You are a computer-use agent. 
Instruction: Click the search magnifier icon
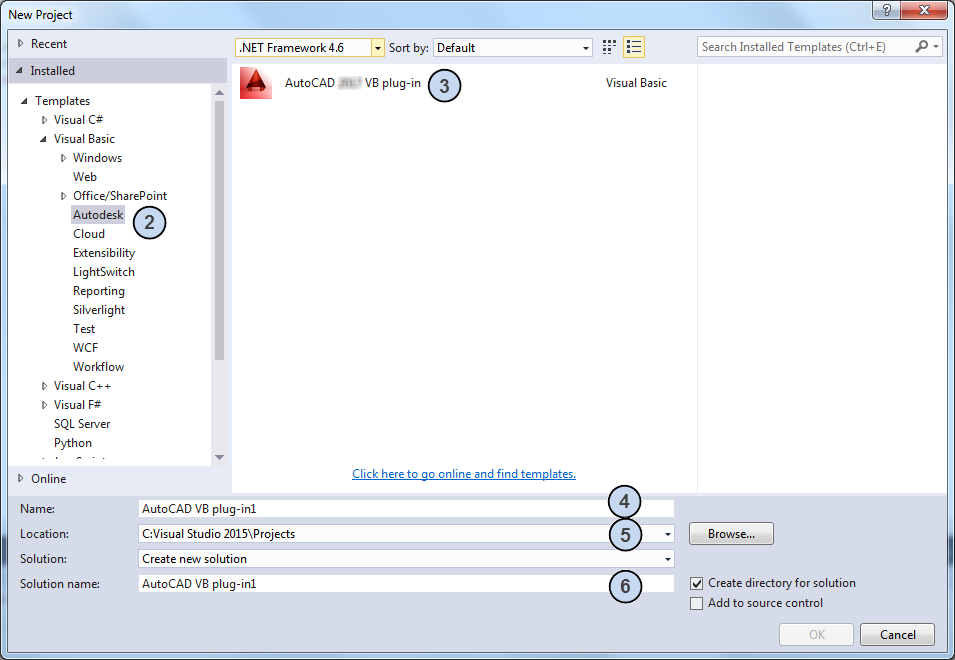coord(922,46)
